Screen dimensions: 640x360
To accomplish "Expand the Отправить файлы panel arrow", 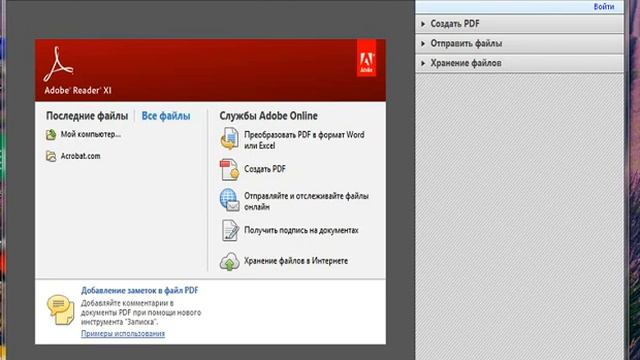I will click(x=423, y=43).
